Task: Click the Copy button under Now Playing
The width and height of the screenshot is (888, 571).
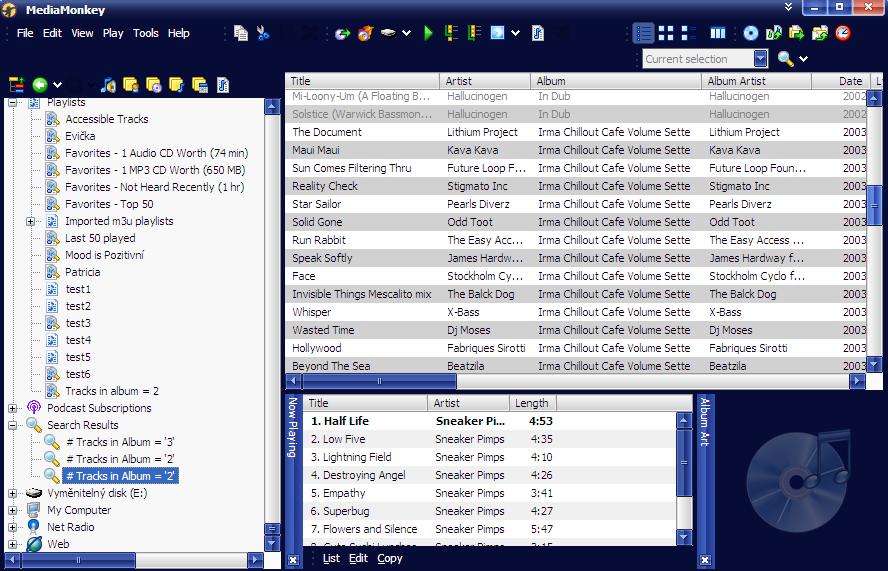Action: click(390, 558)
